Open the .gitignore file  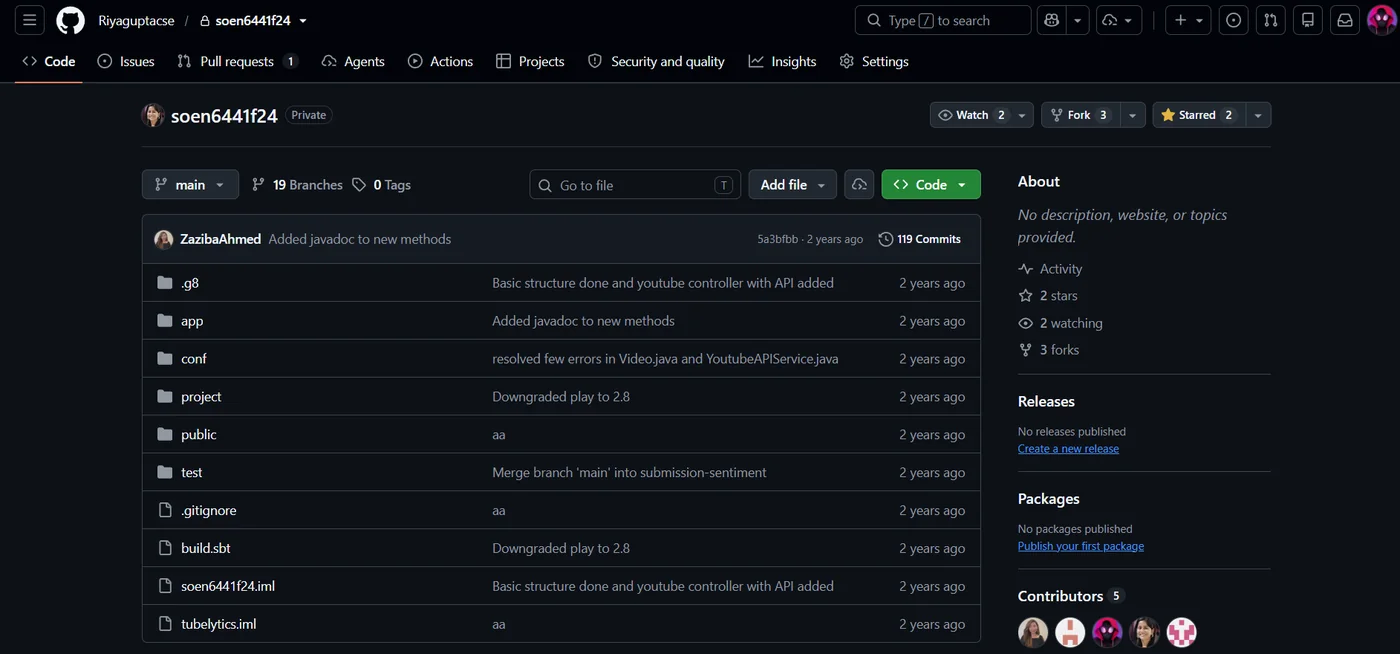pos(209,511)
